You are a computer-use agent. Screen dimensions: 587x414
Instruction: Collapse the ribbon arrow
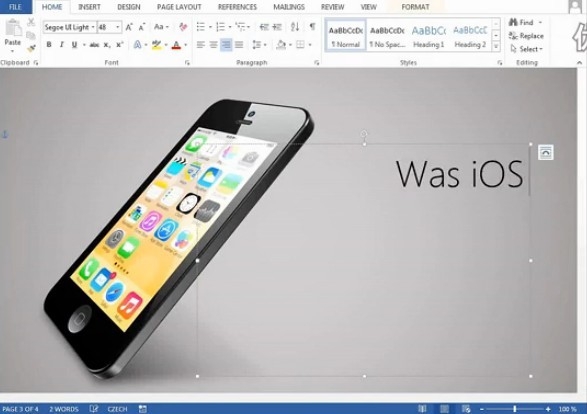pyautogui.click(x=580, y=63)
